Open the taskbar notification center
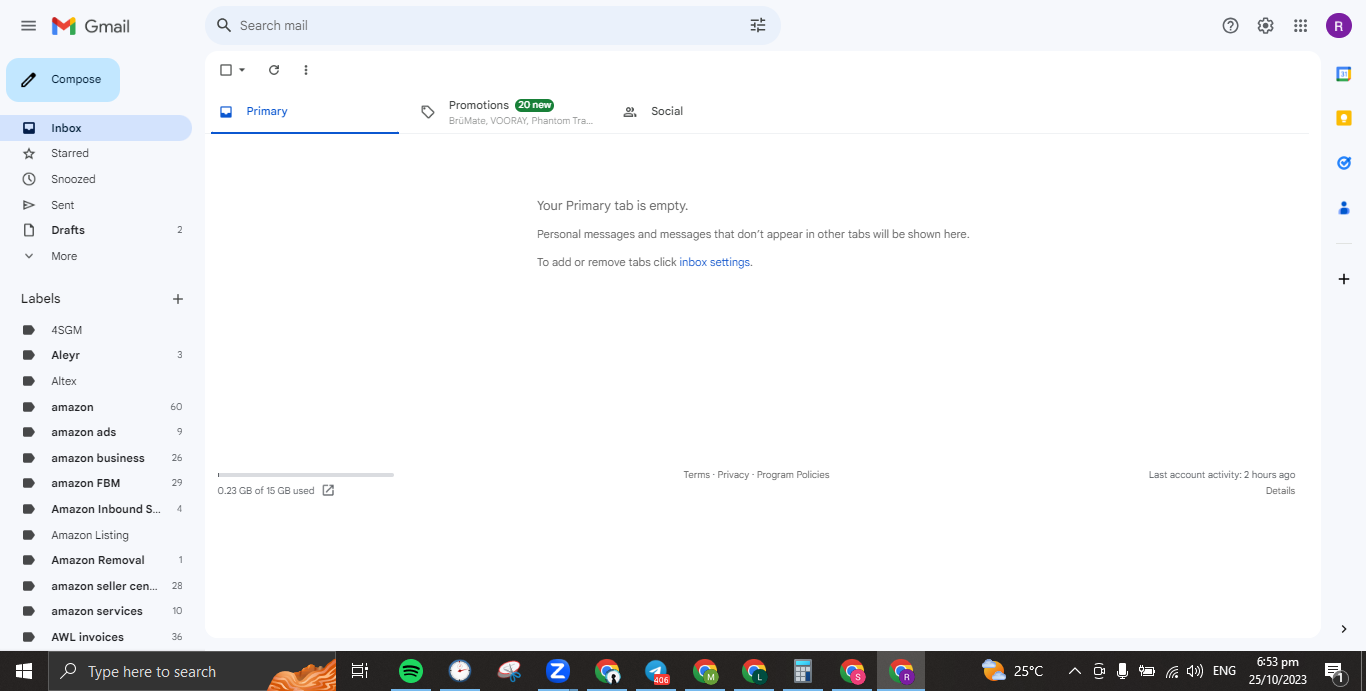 tap(1334, 671)
